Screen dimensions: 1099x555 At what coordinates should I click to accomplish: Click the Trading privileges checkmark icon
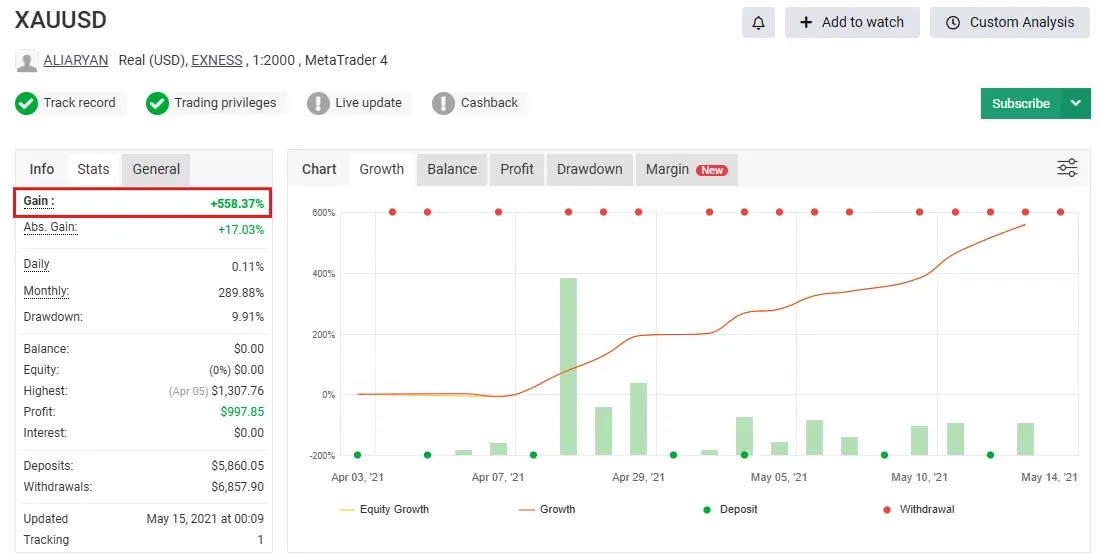pos(157,103)
